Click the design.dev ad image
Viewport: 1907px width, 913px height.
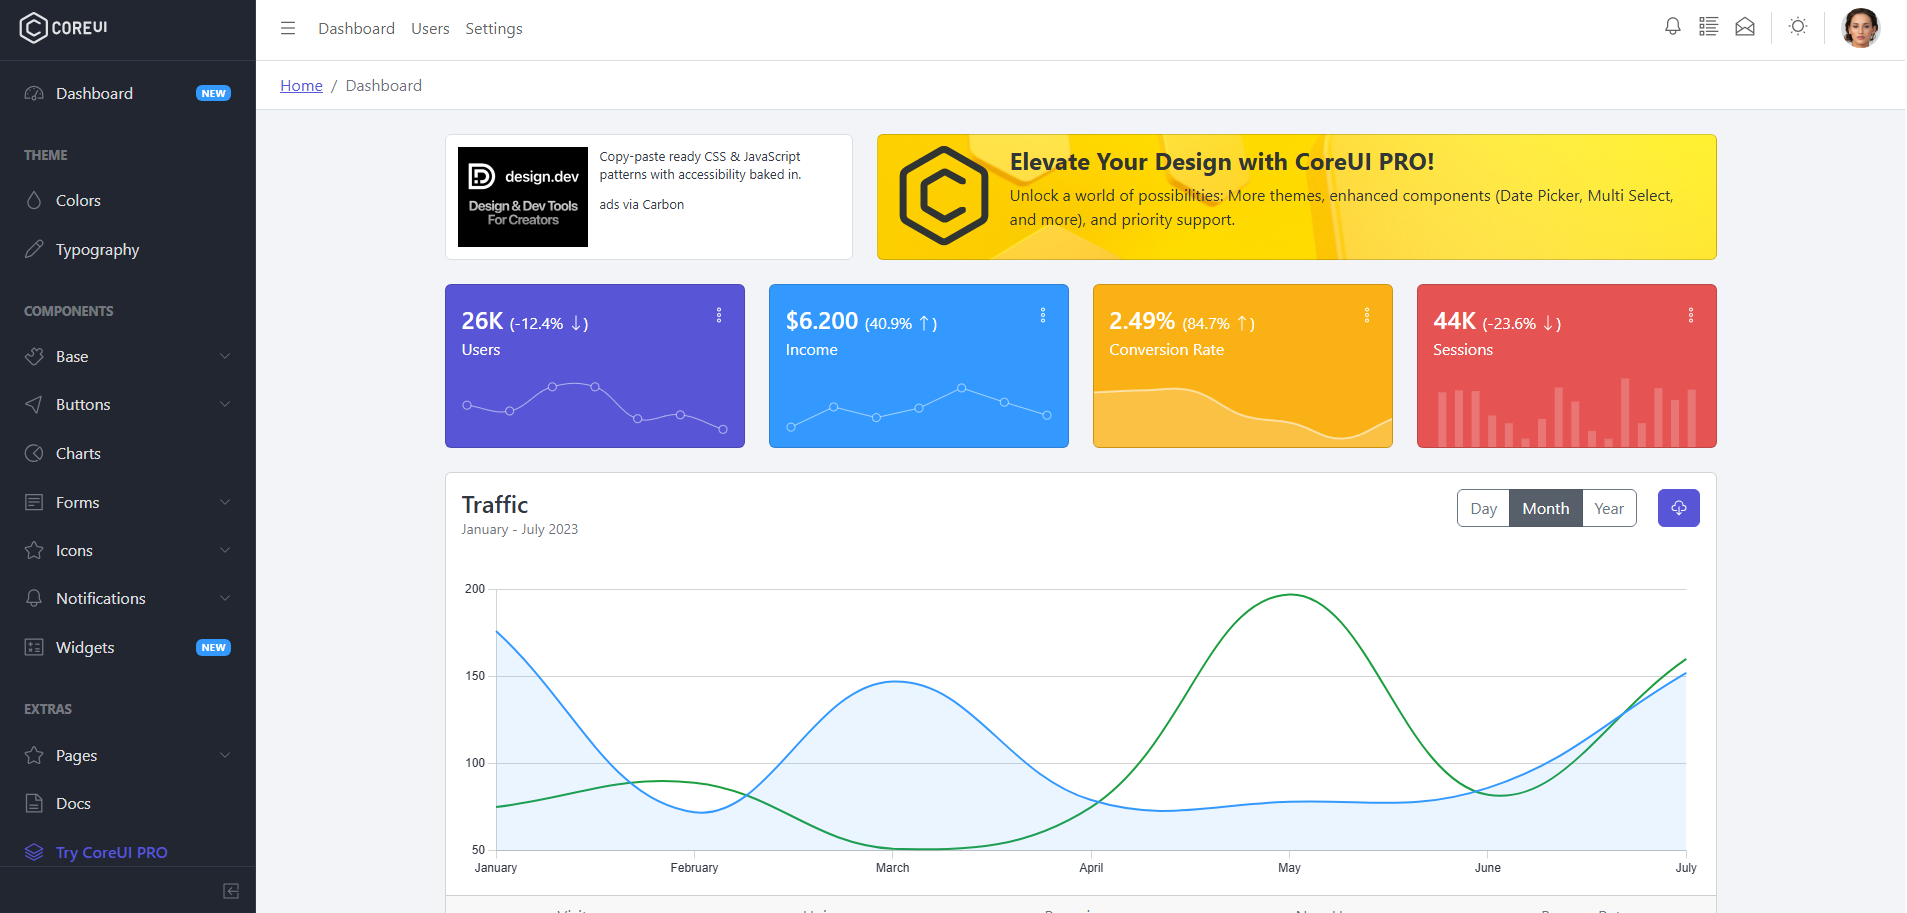[x=523, y=197]
